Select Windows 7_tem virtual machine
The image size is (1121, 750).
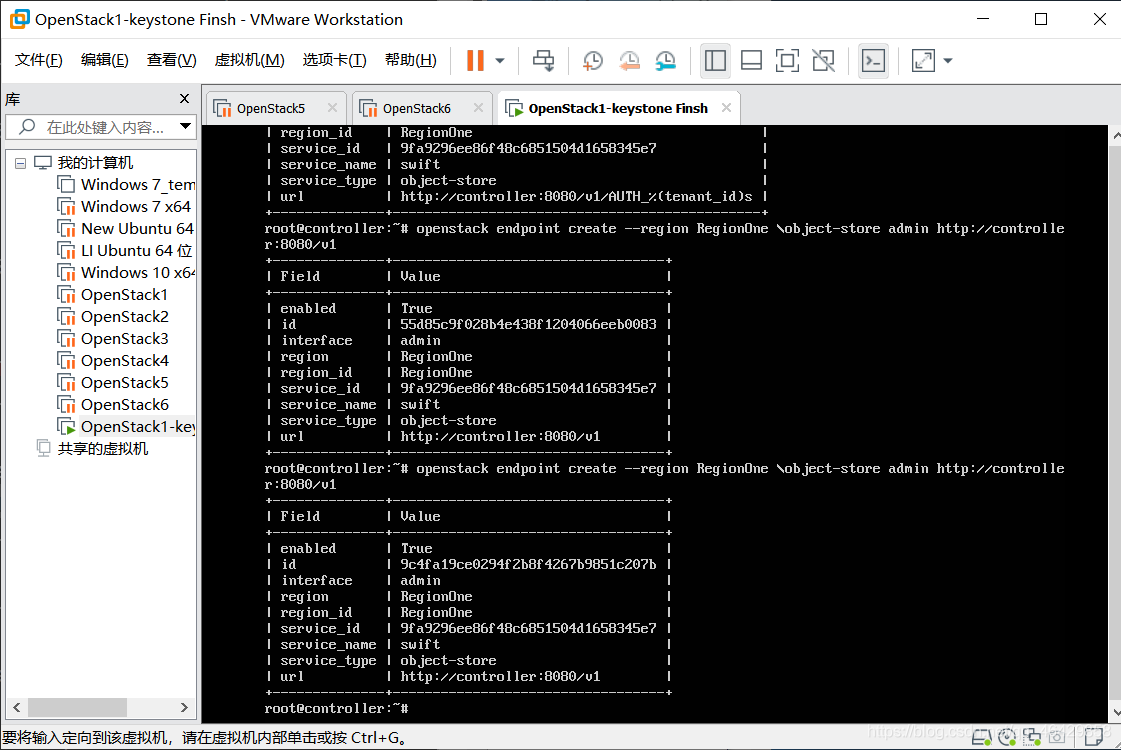tap(138, 185)
